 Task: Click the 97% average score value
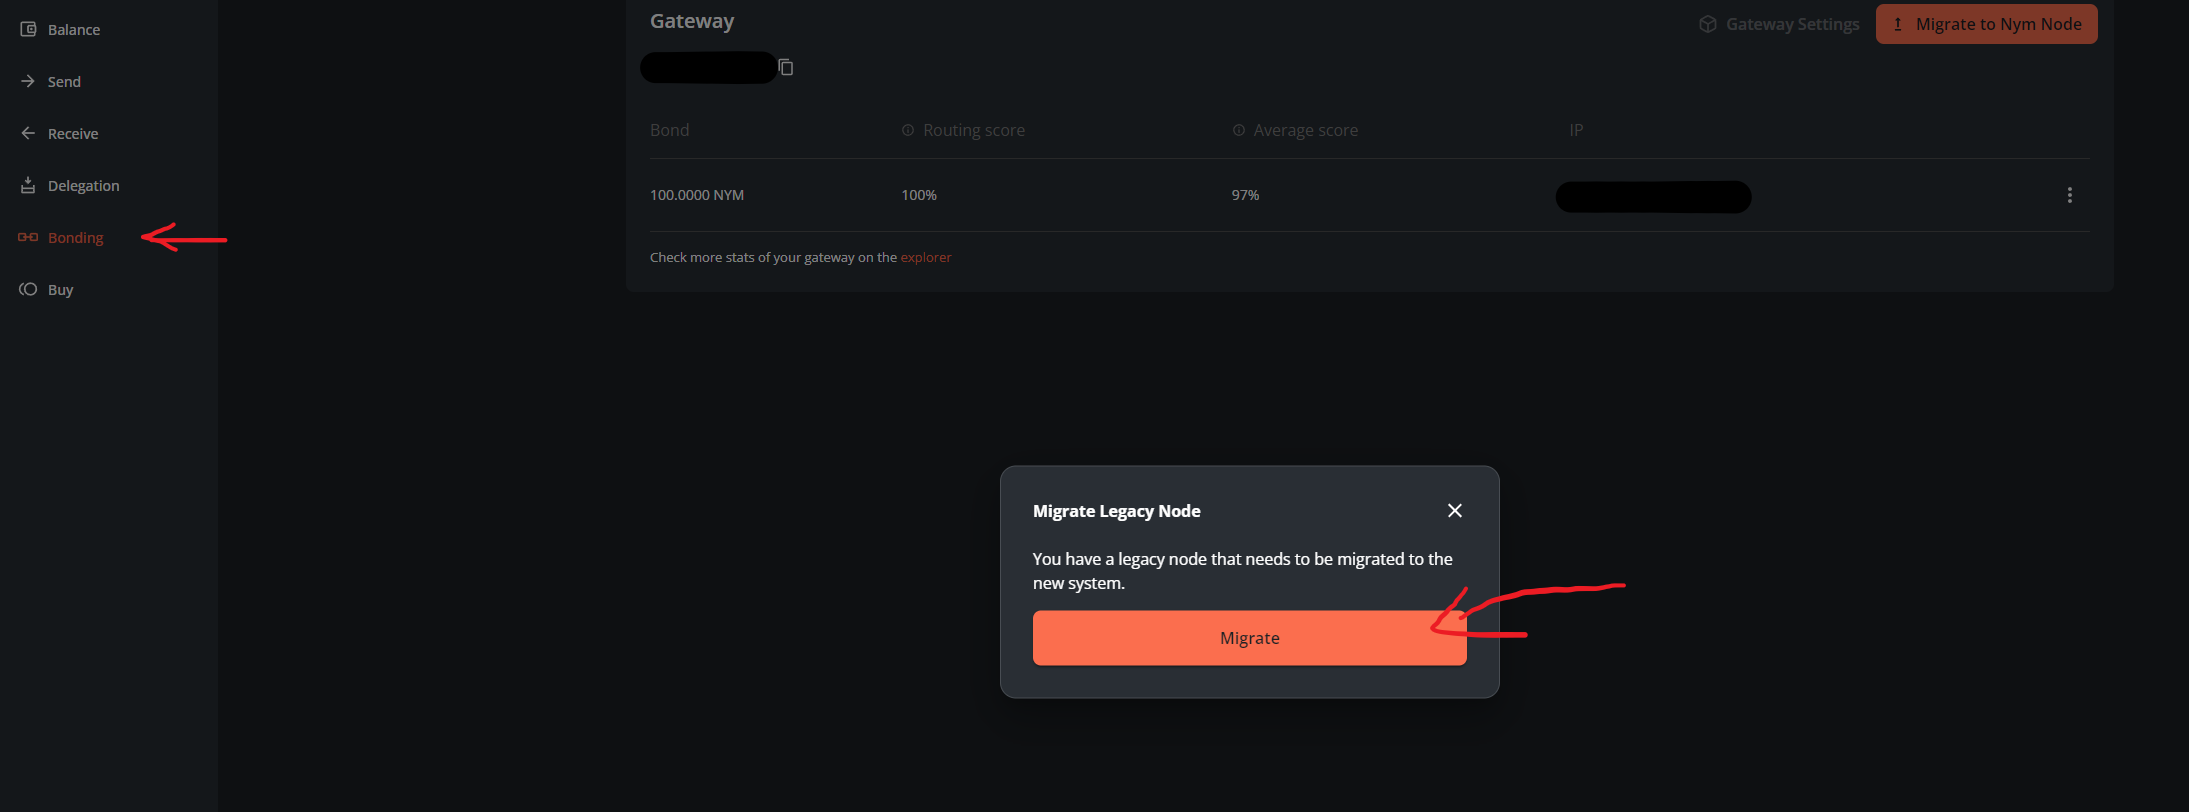point(1245,195)
